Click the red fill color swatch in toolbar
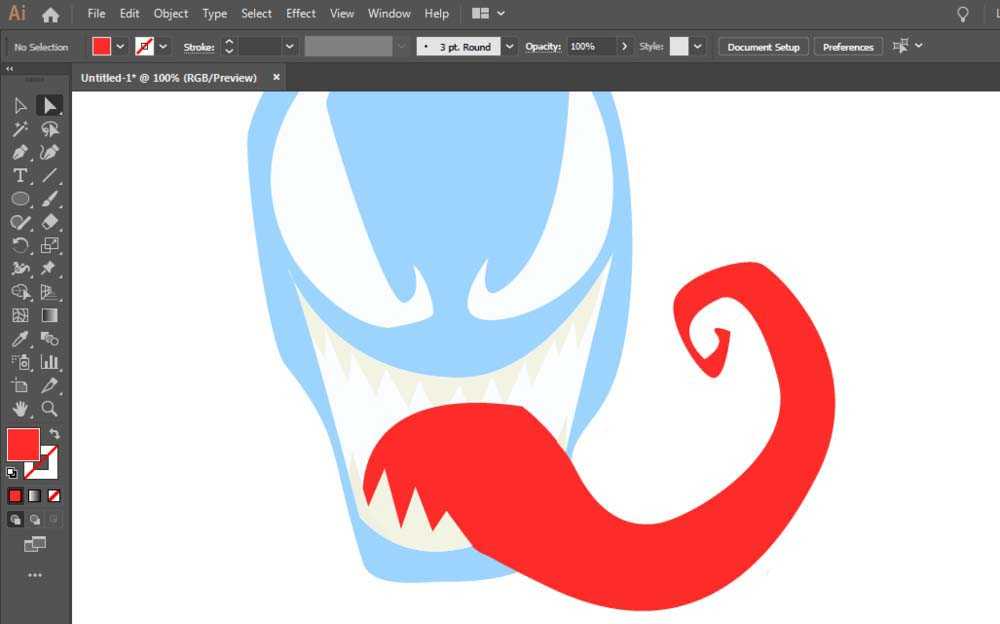Image resolution: width=1000 pixels, height=624 pixels. (x=22, y=443)
